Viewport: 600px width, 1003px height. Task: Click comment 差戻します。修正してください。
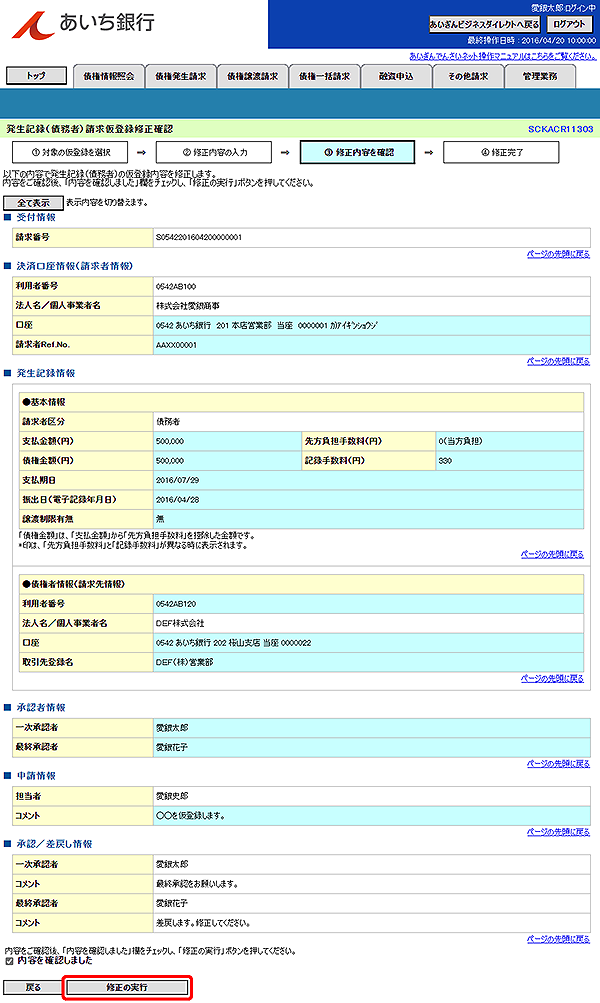[x=203, y=923]
